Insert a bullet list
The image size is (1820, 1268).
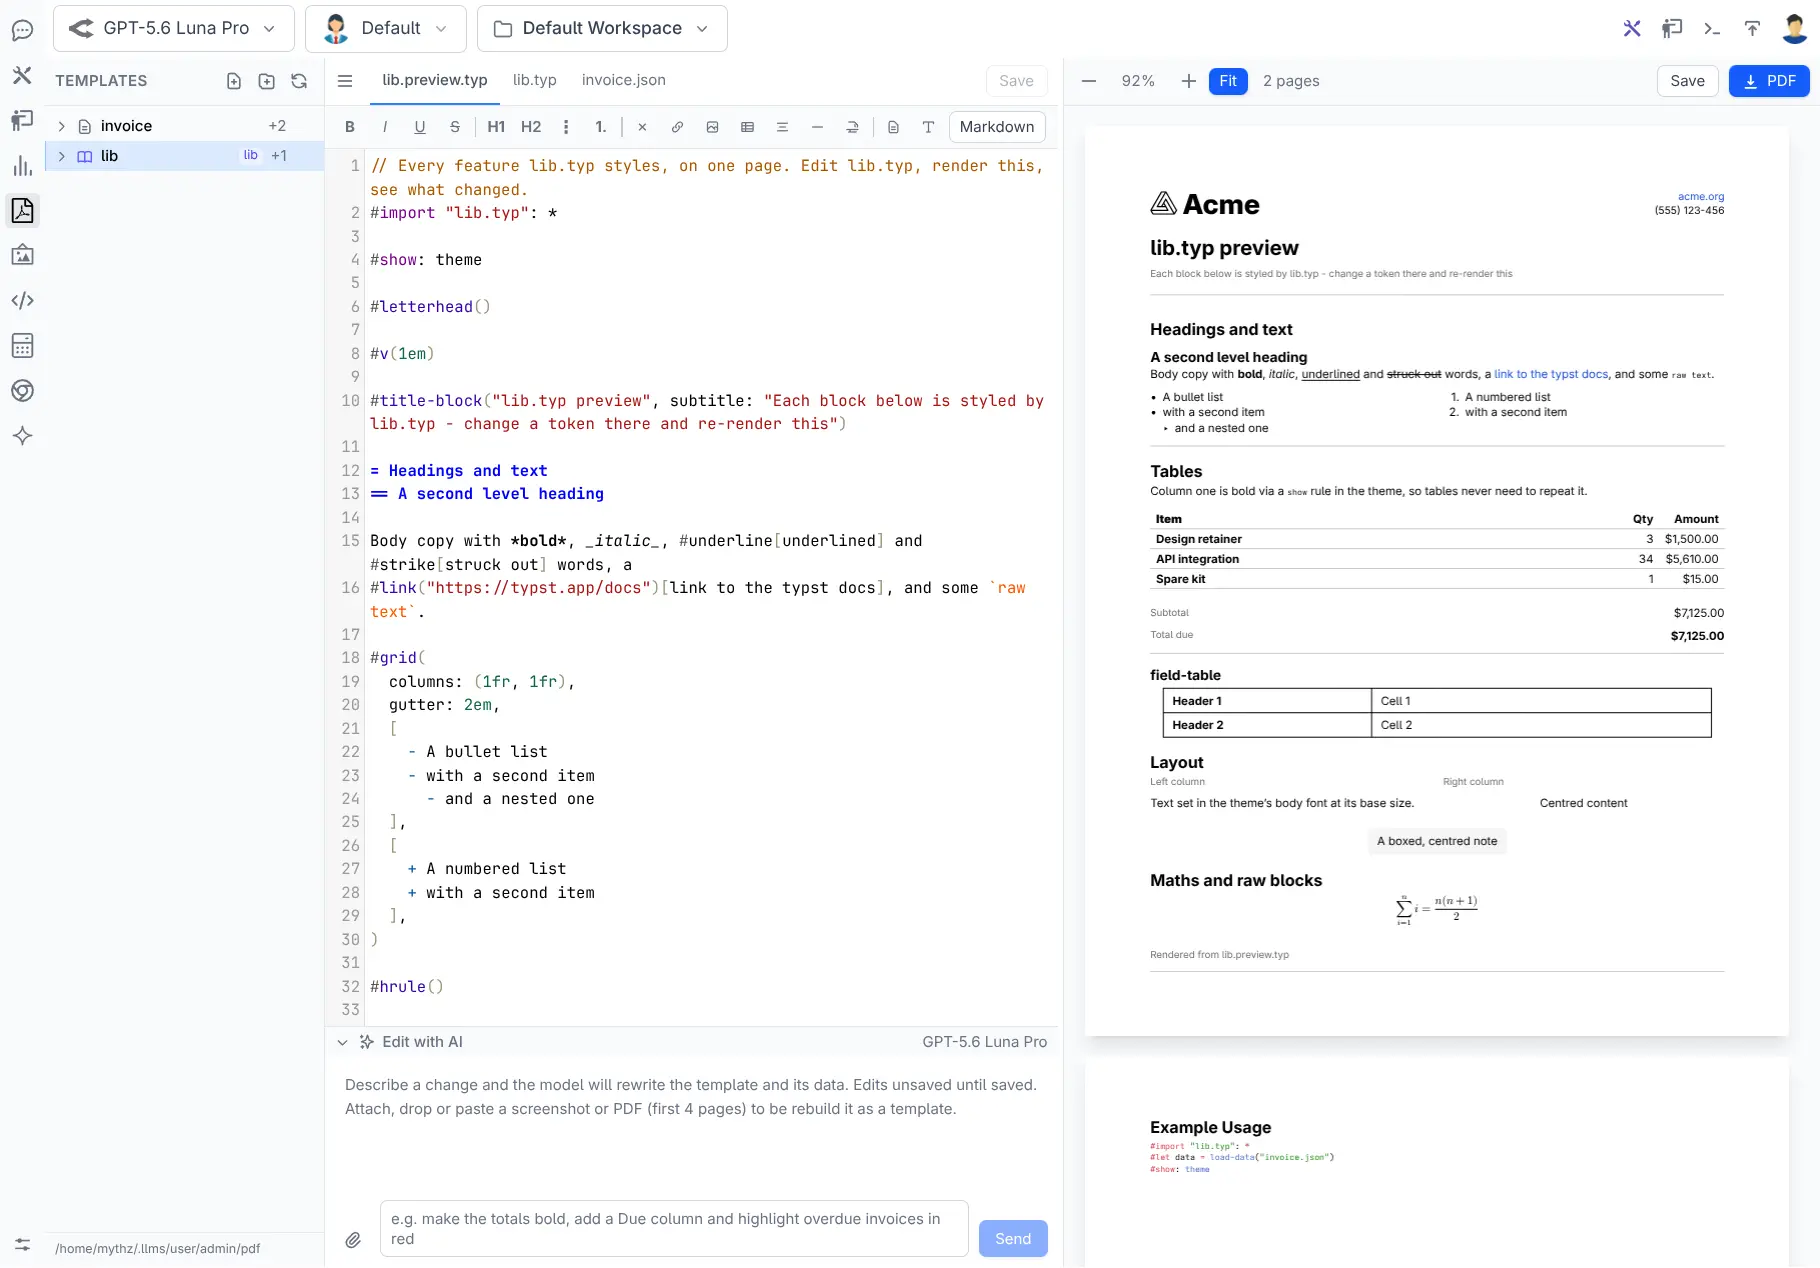pos(566,127)
